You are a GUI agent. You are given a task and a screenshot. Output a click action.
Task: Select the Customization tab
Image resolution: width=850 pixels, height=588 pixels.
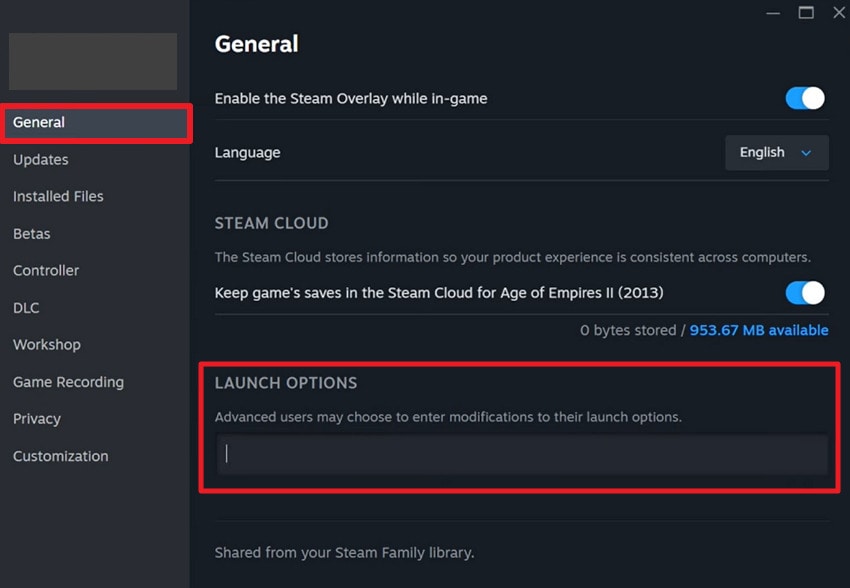click(60, 455)
